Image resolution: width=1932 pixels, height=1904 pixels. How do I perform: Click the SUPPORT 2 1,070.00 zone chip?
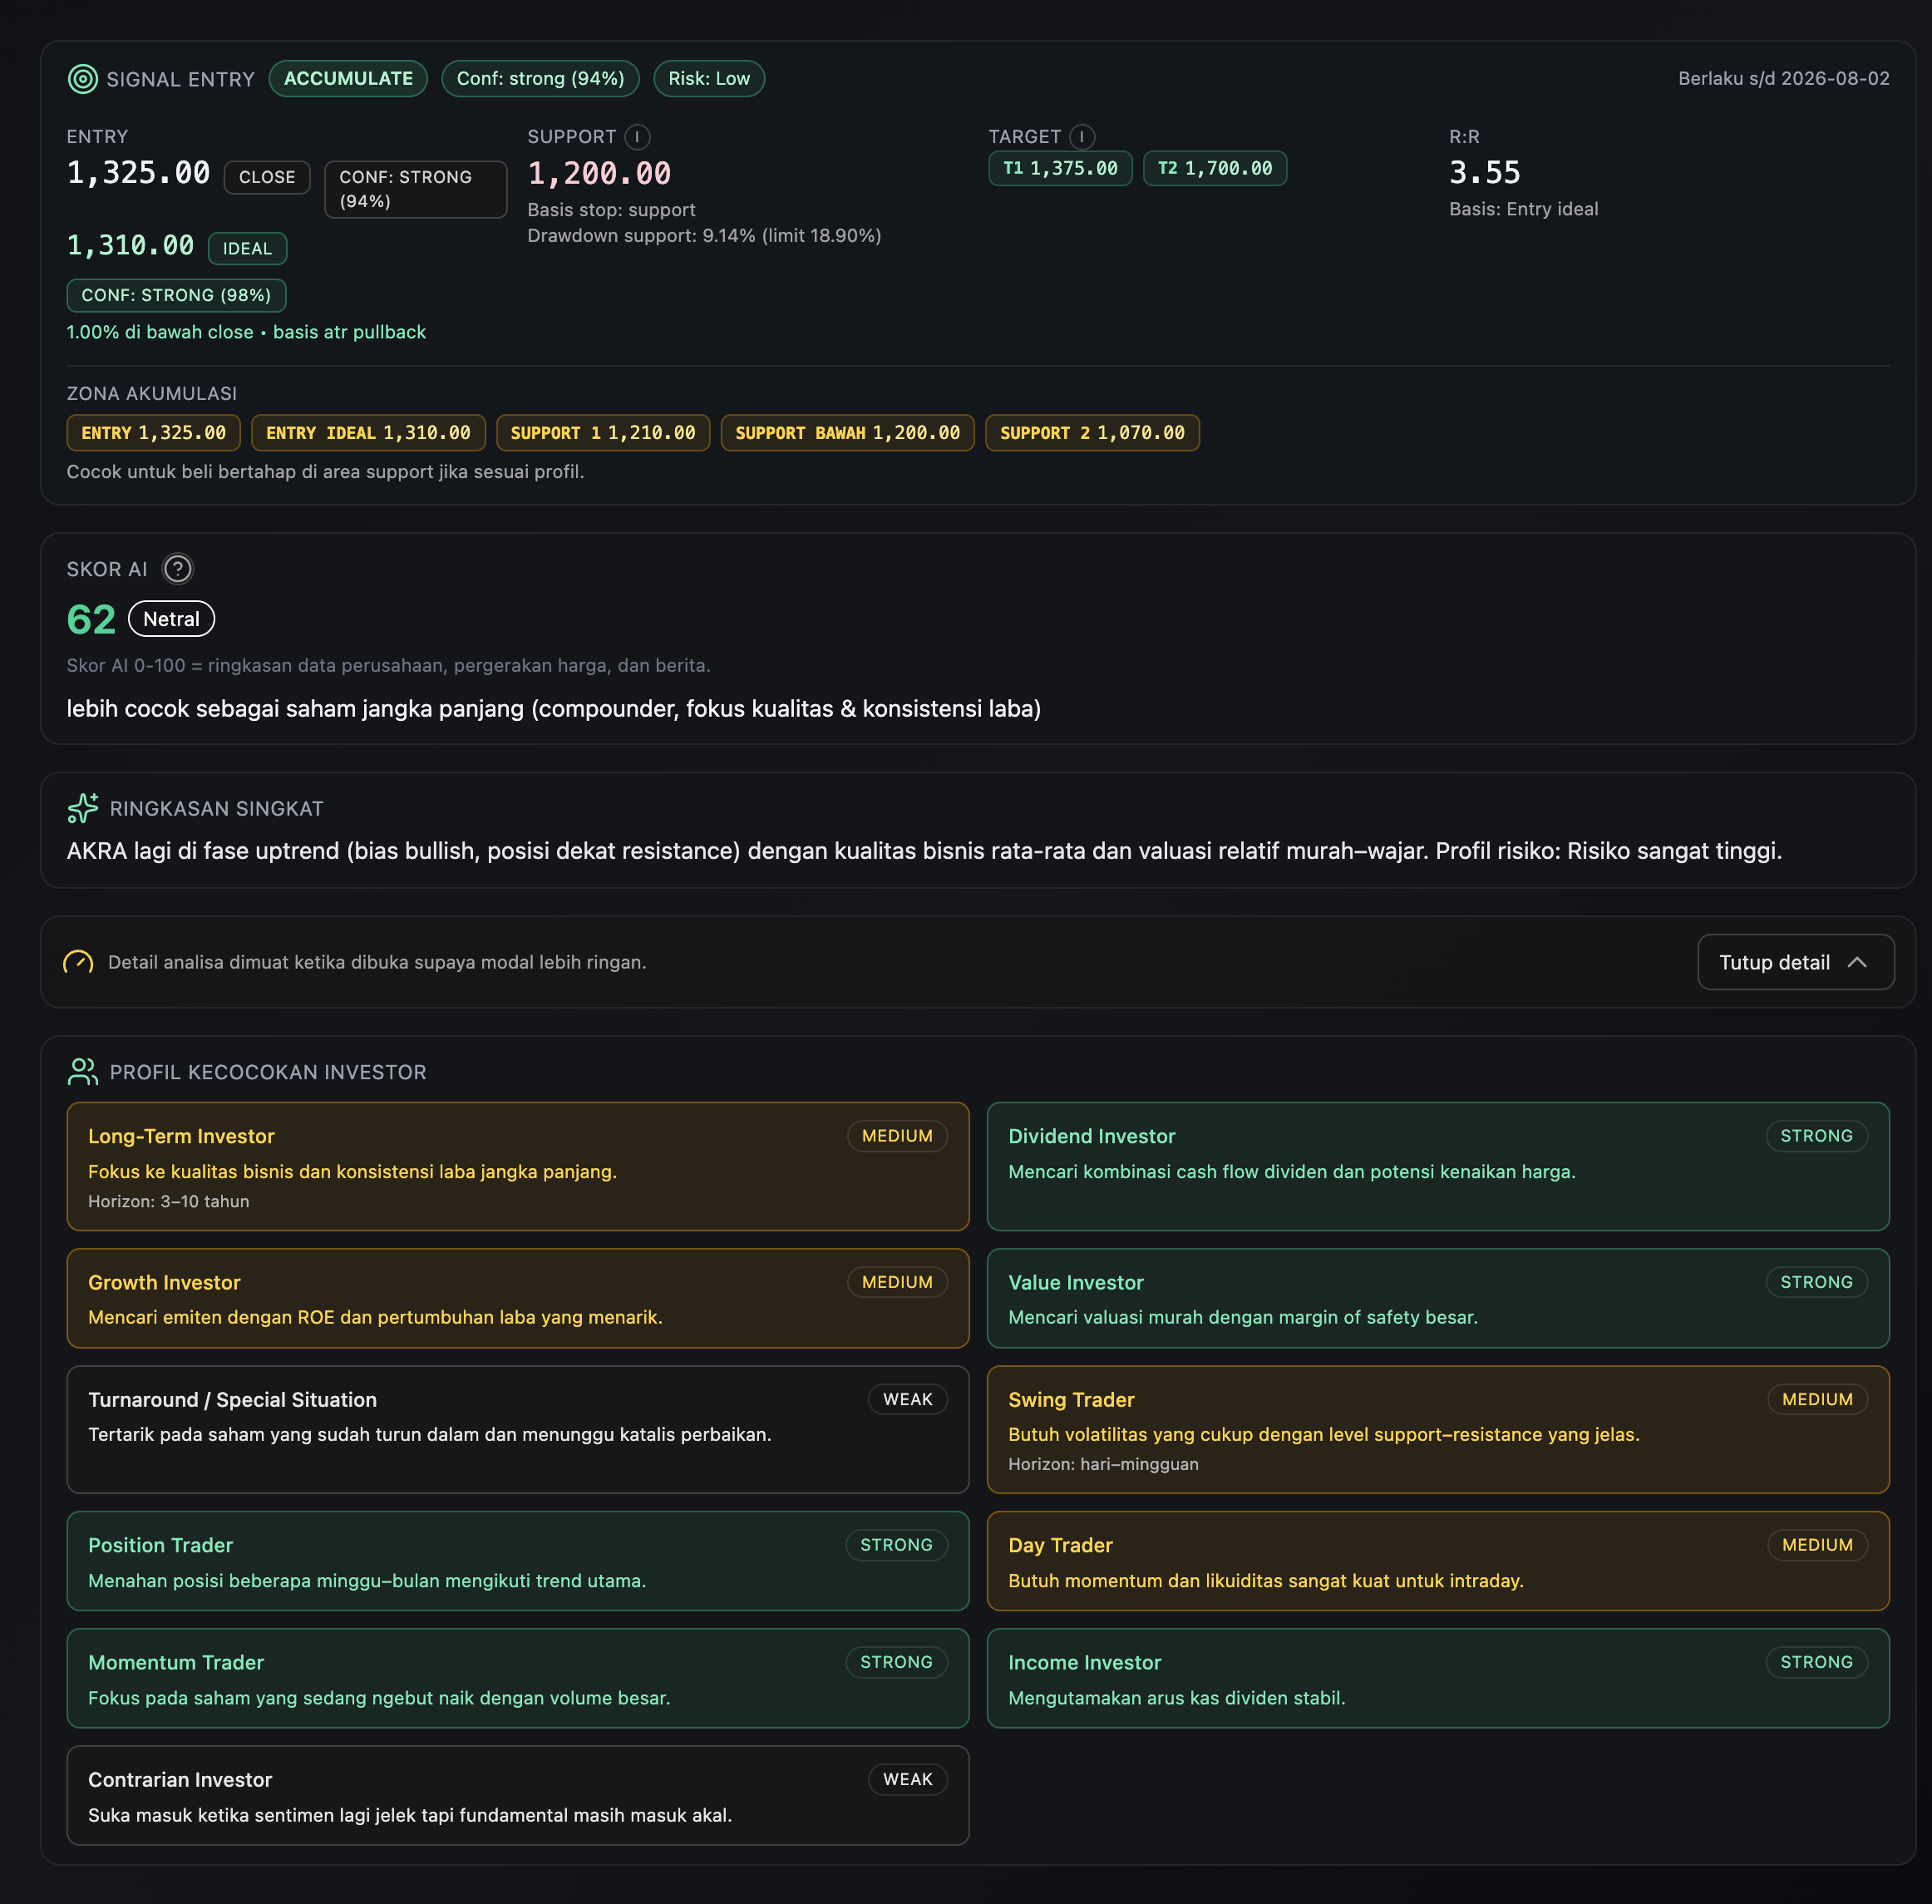click(x=1092, y=433)
